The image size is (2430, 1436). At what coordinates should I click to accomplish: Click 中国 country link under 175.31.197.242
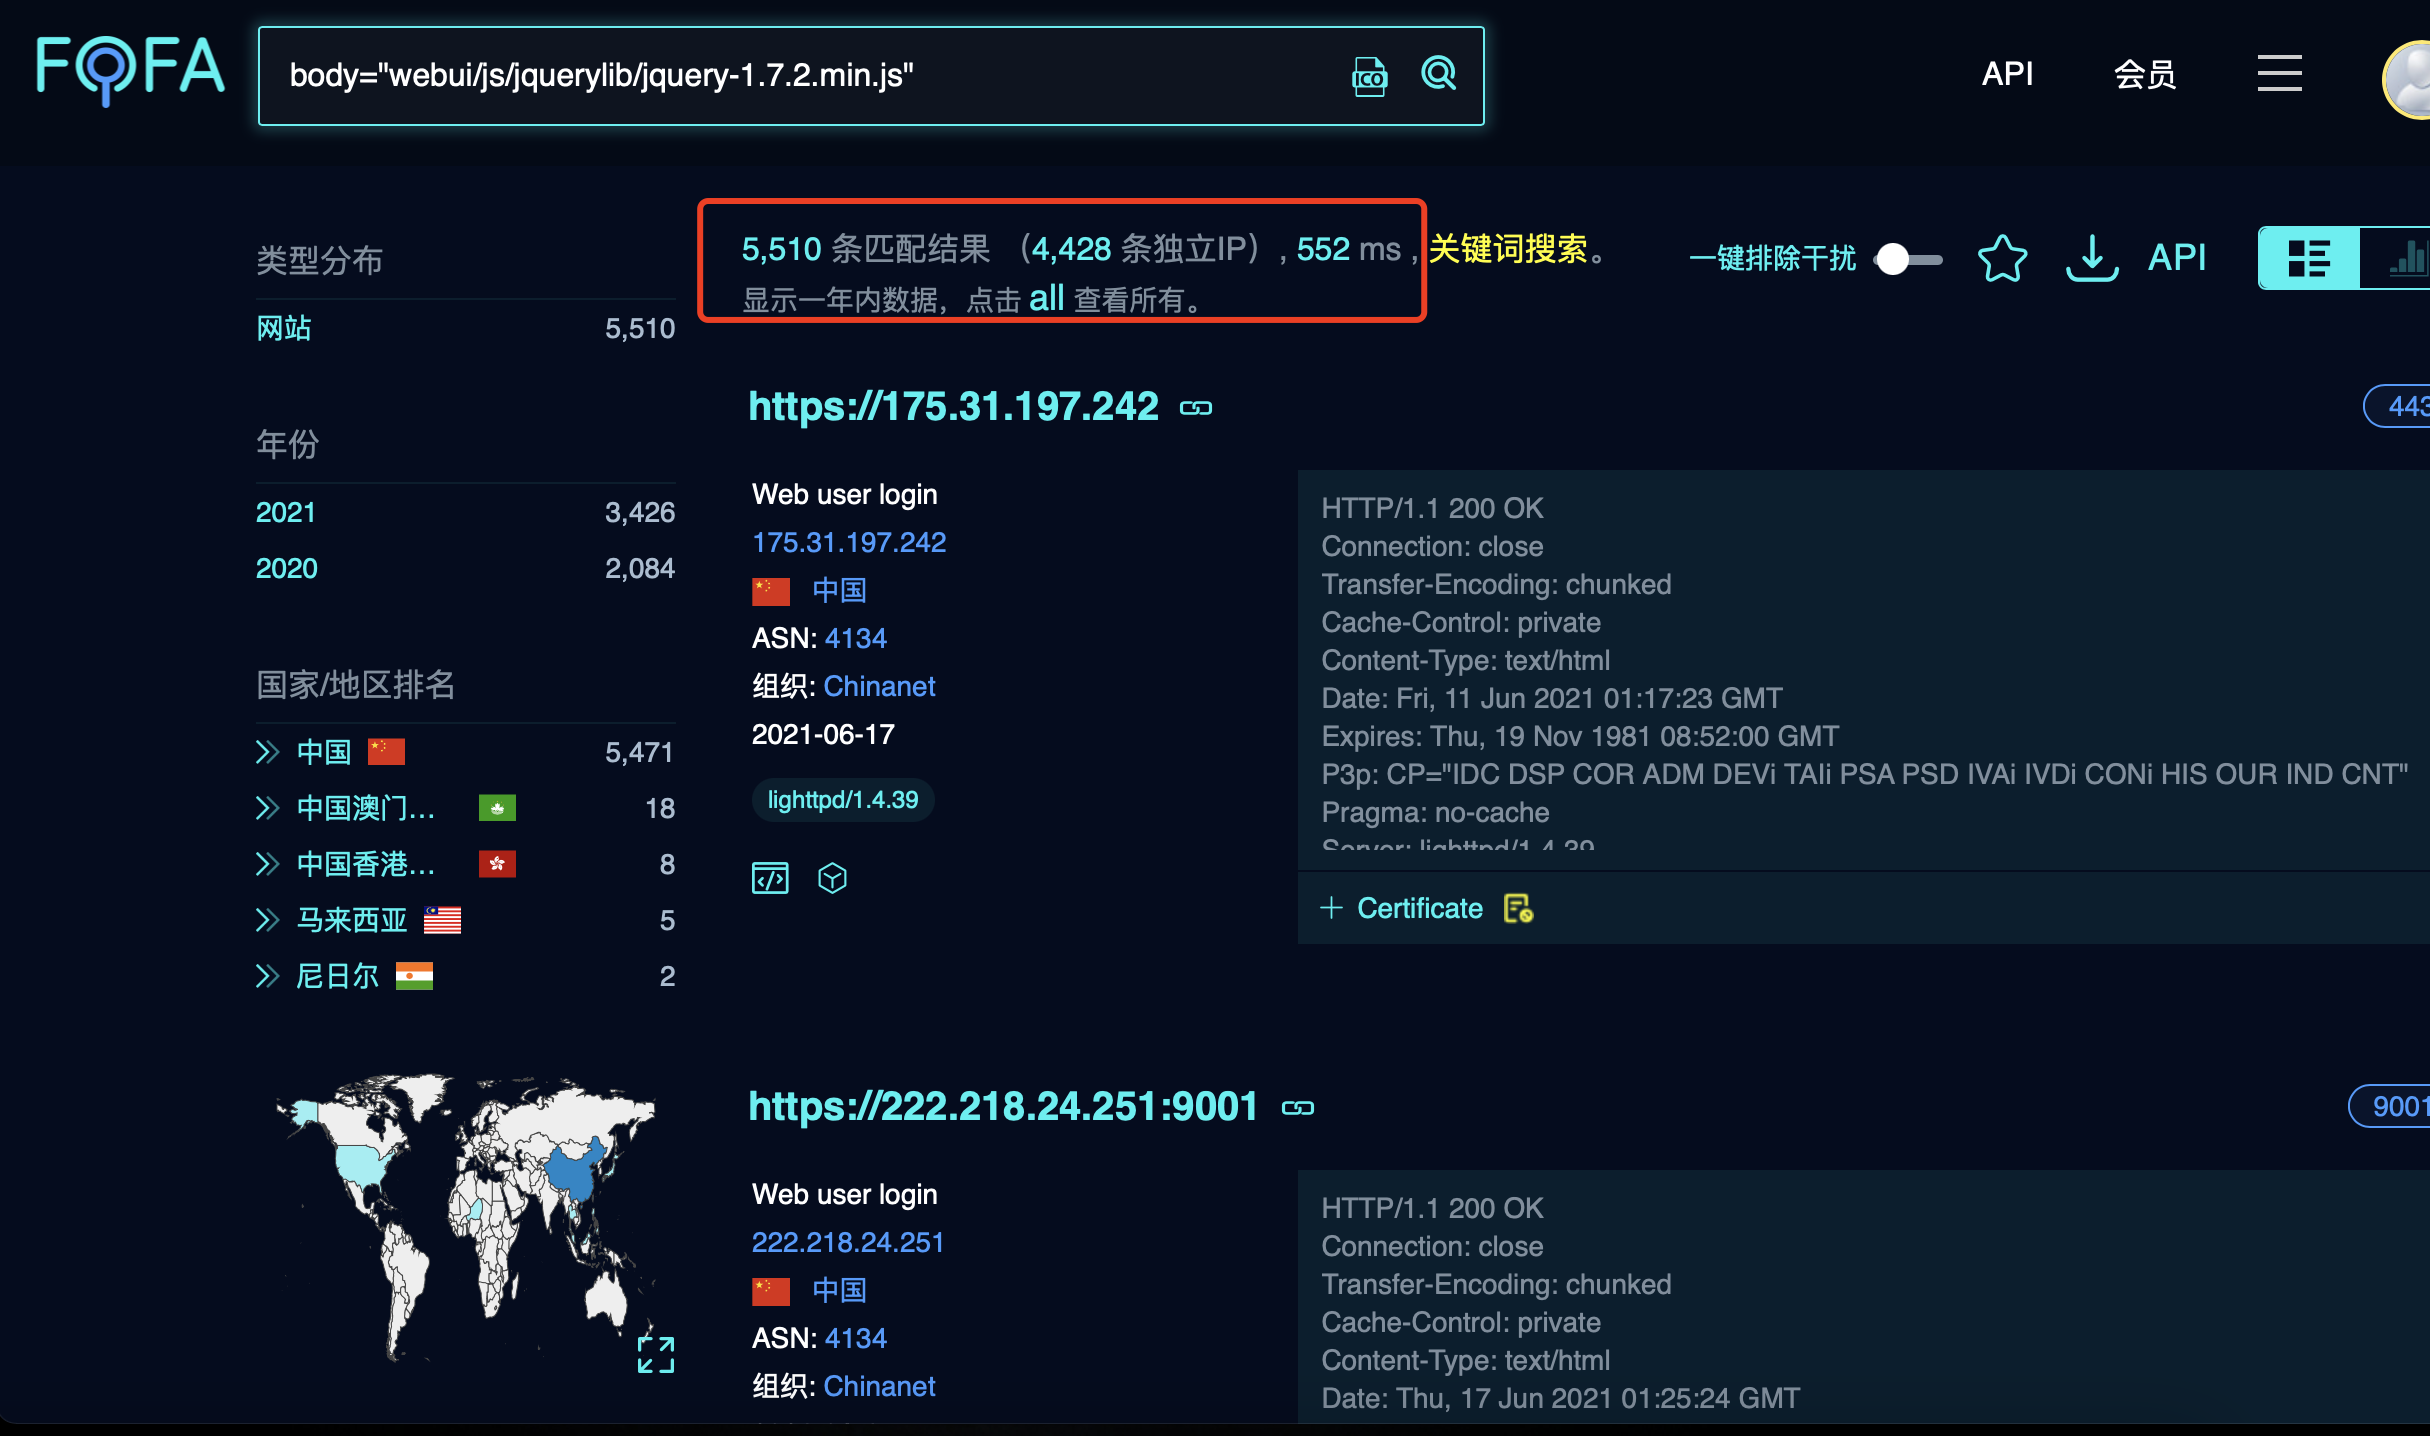[x=839, y=590]
